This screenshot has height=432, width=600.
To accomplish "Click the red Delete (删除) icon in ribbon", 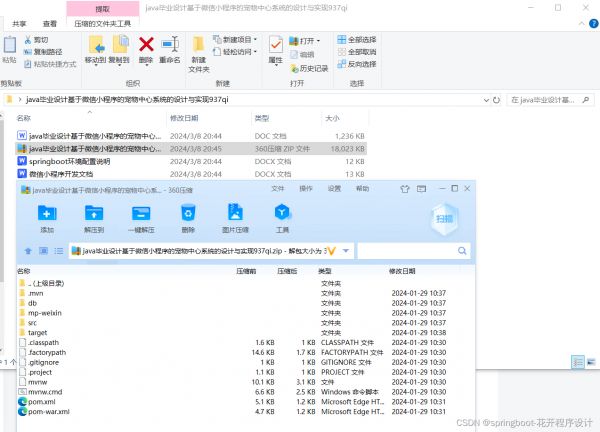I will point(146,44).
